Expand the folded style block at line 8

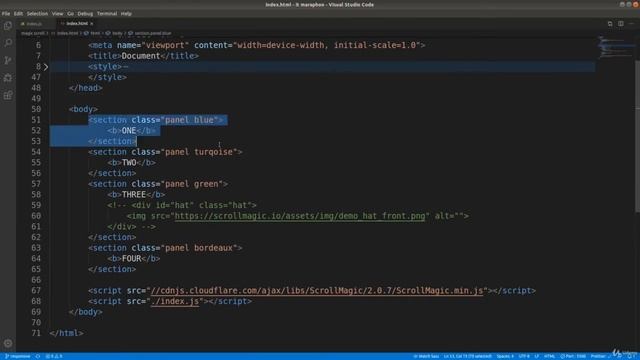coord(46,67)
